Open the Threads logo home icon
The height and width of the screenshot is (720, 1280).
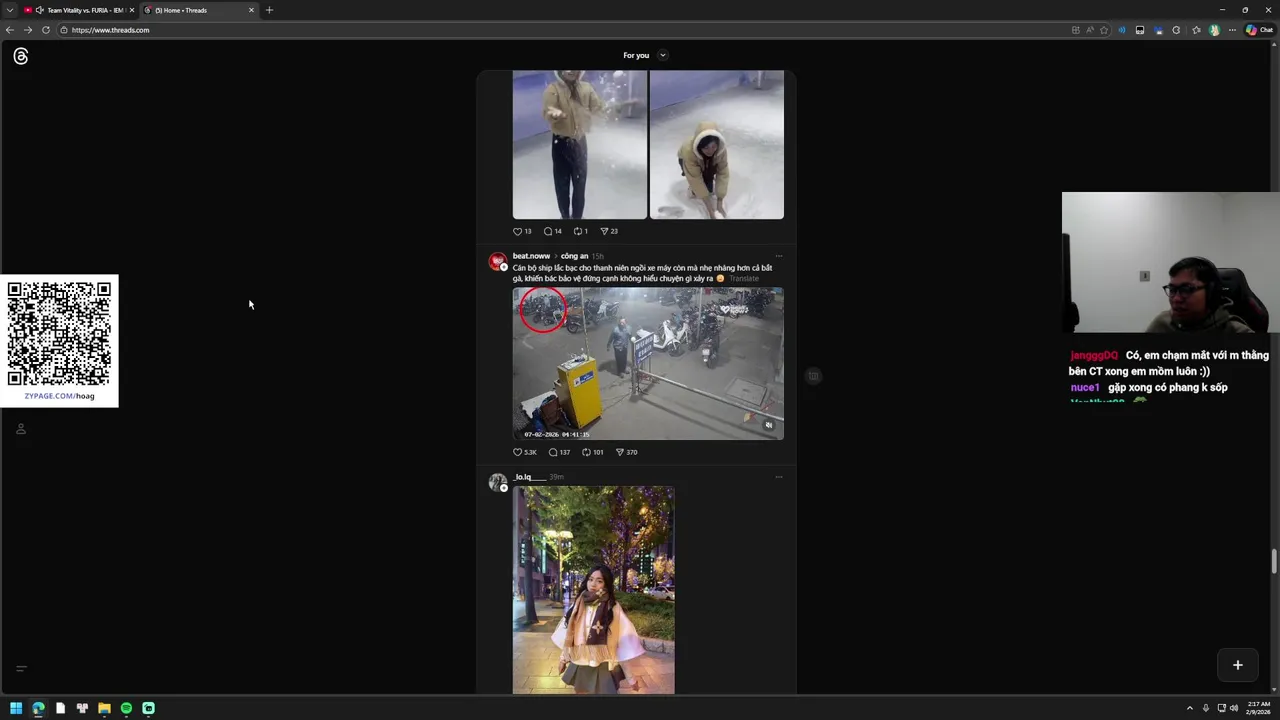(x=20, y=57)
